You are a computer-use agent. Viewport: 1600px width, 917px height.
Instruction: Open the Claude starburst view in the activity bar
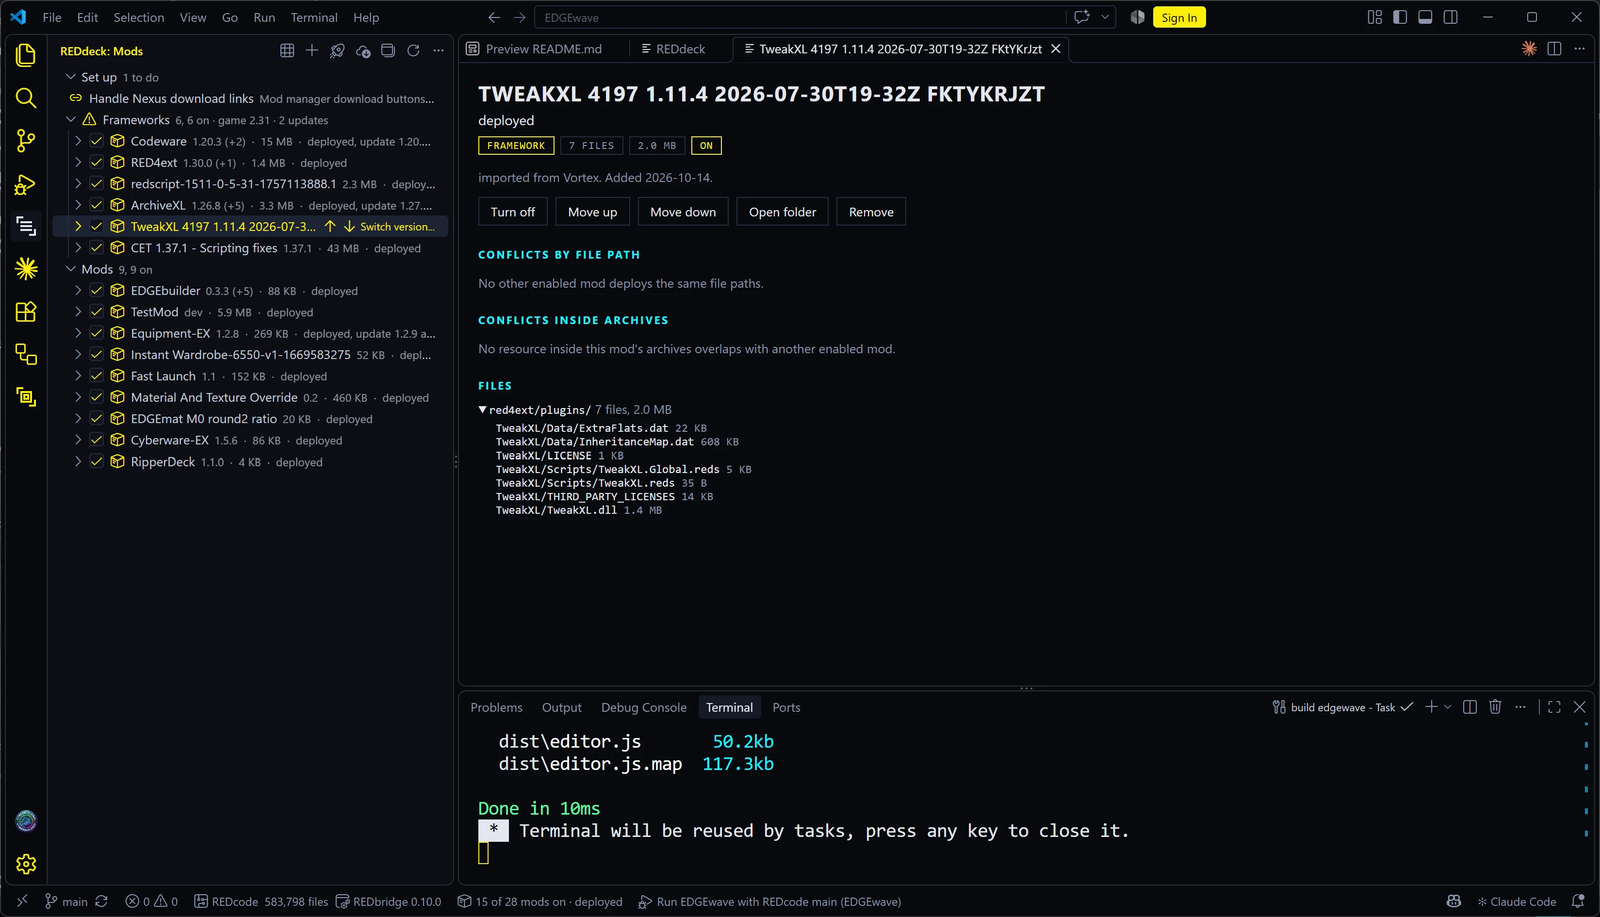[26, 268]
